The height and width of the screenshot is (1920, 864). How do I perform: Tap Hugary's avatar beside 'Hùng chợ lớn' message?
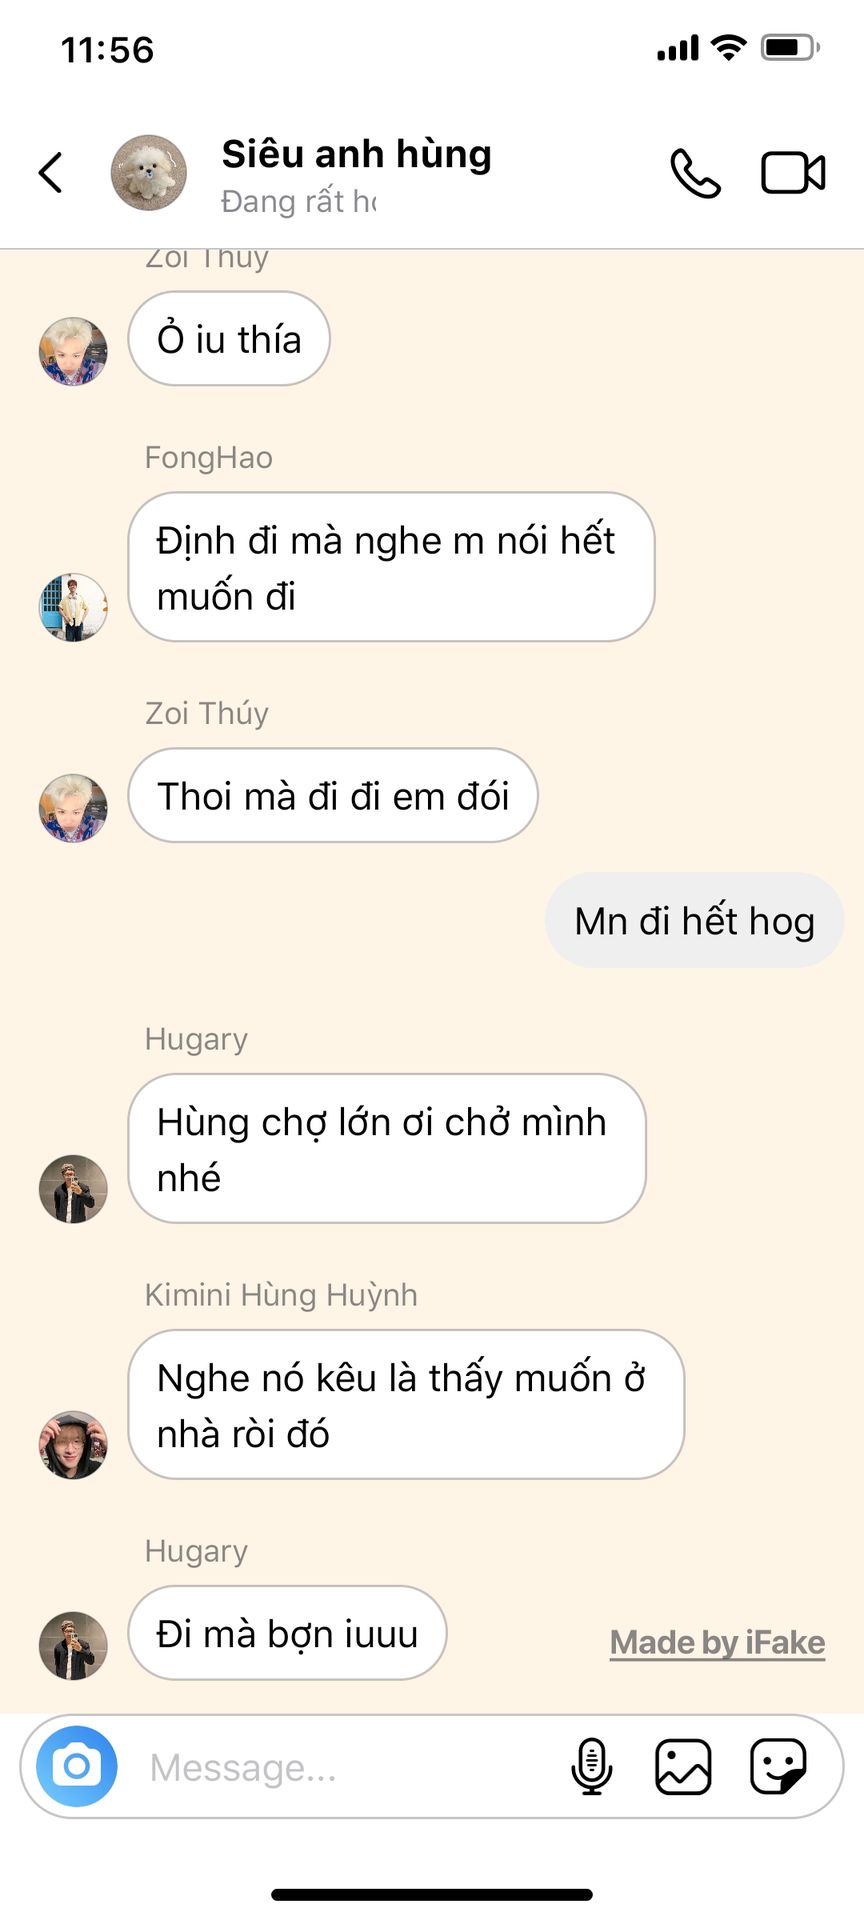click(x=73, y=1188)
